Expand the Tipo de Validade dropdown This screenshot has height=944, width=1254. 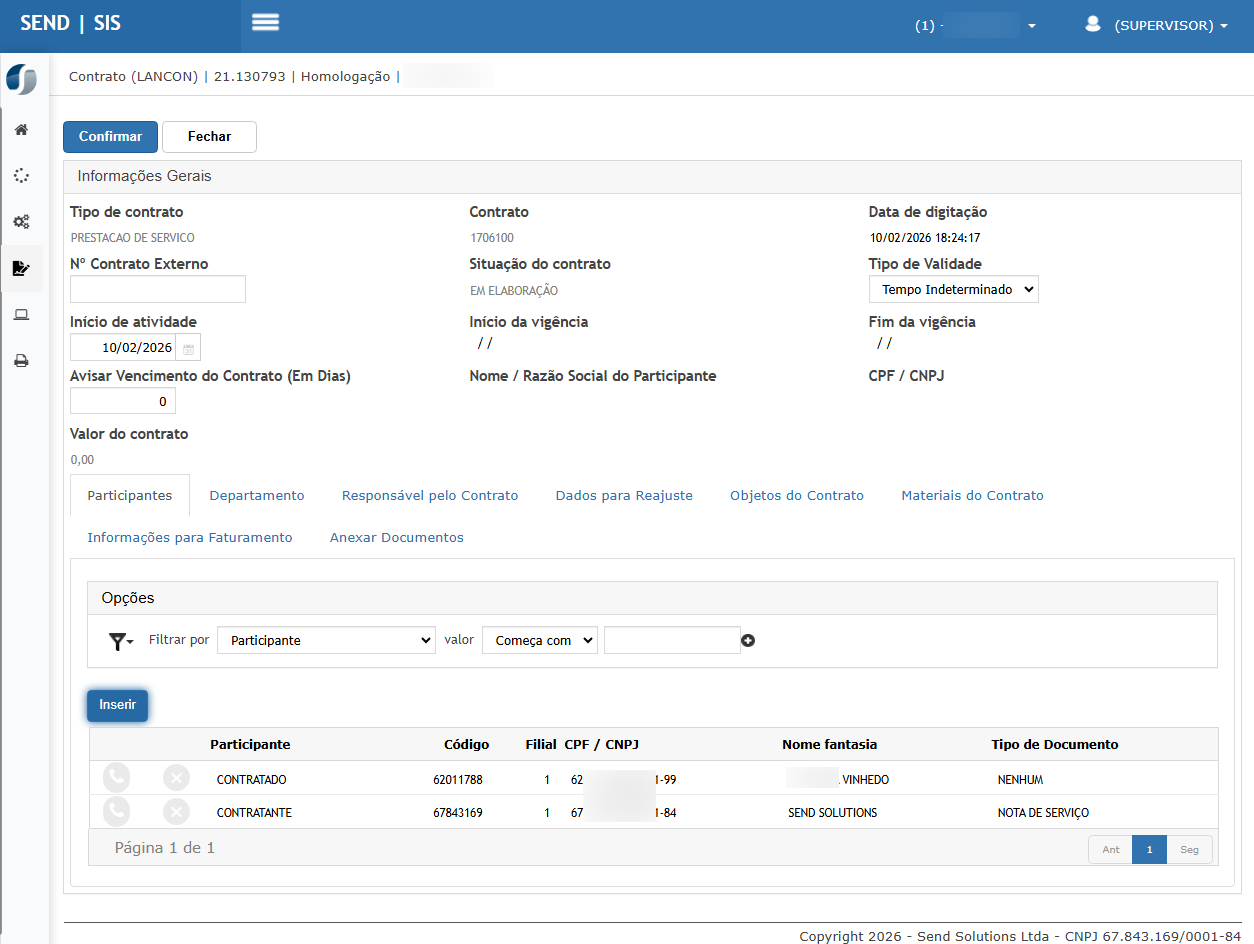[953, 290]
